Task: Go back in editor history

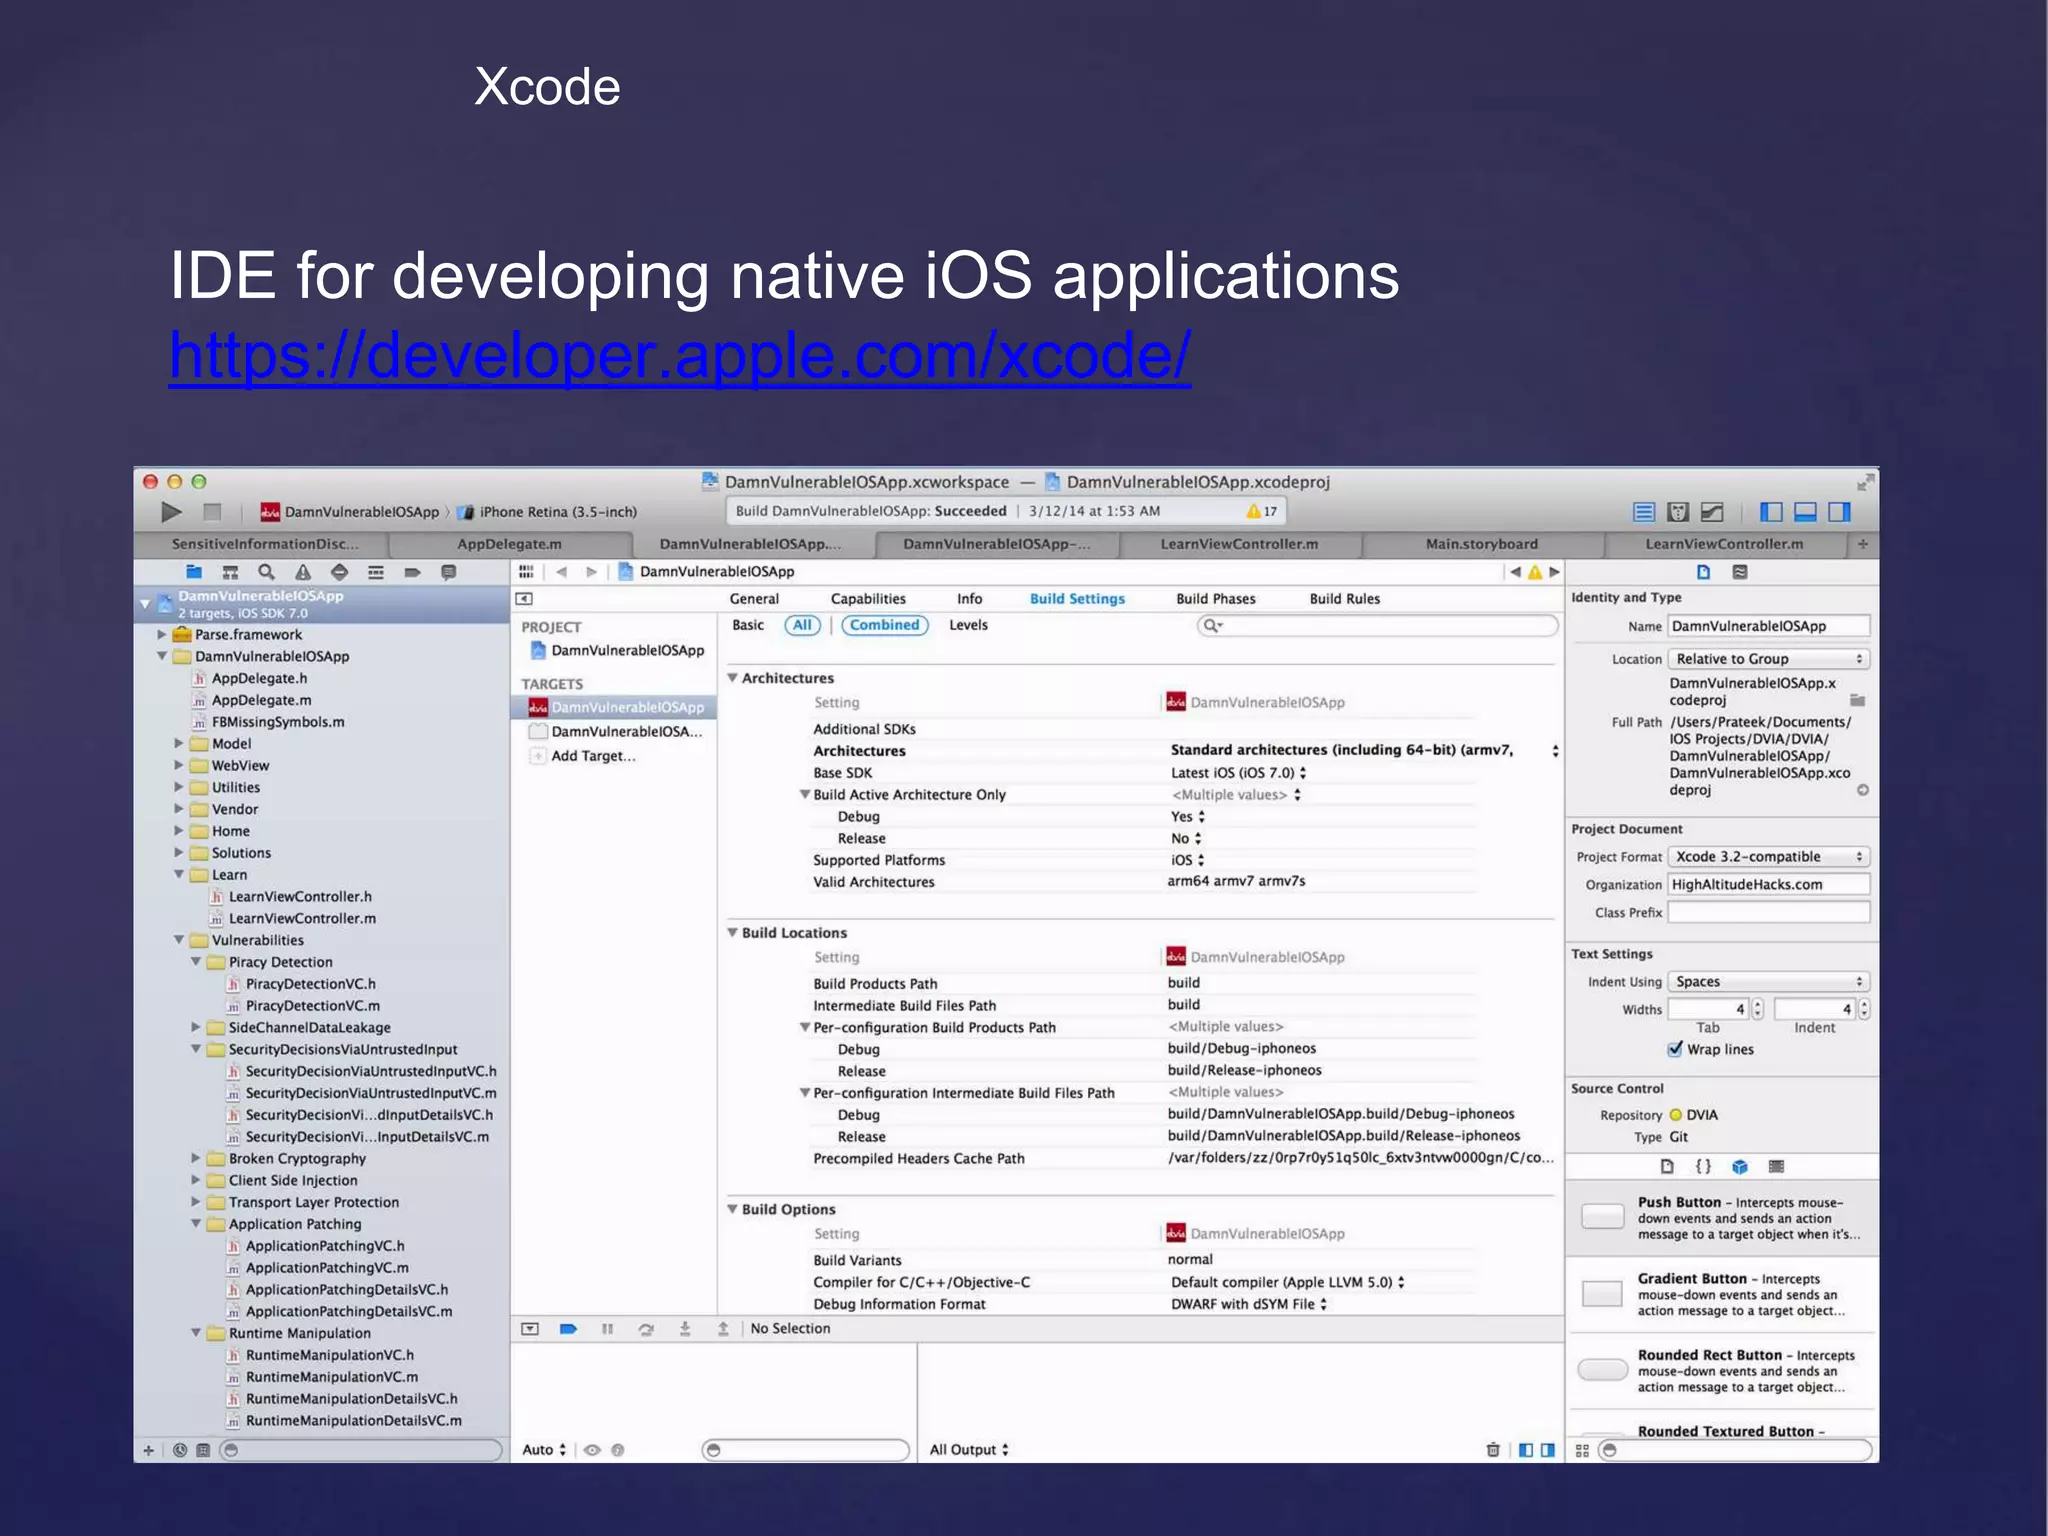Action: [x=561, y=572]
